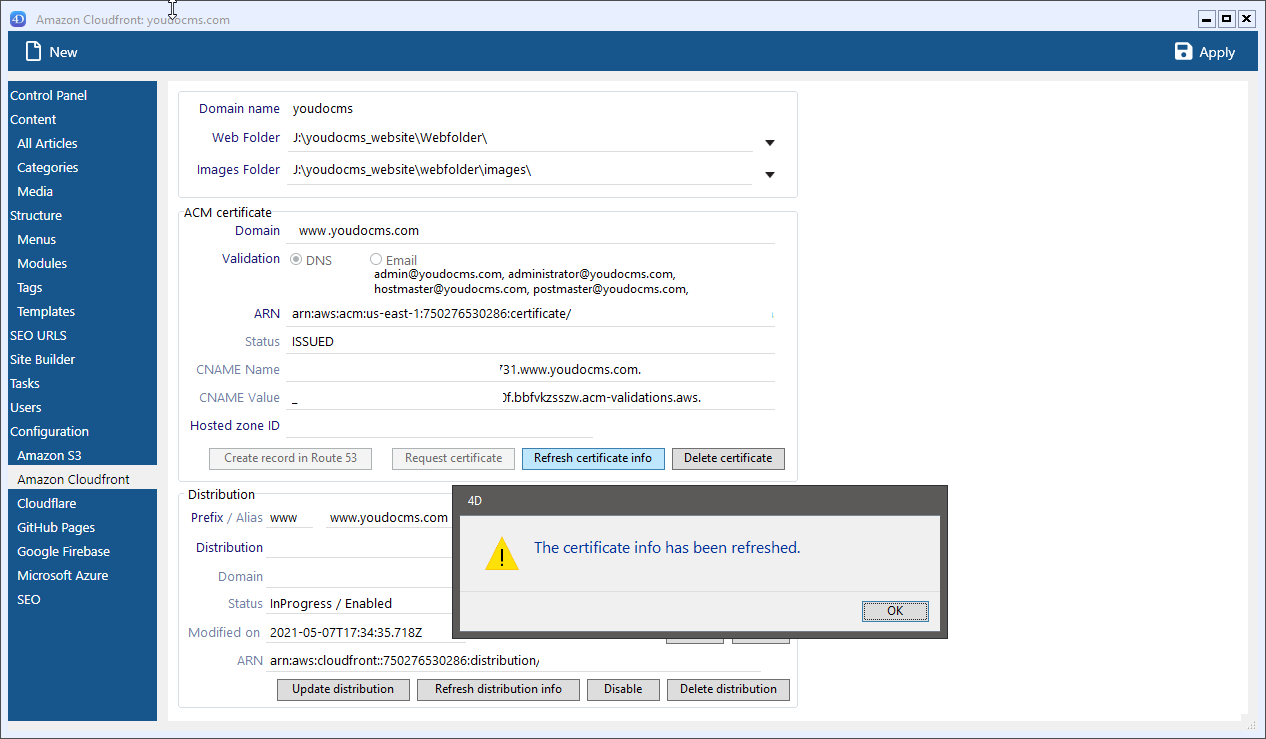
Task: Click the ISSUED certificate status field
Action: pos(530,342)
